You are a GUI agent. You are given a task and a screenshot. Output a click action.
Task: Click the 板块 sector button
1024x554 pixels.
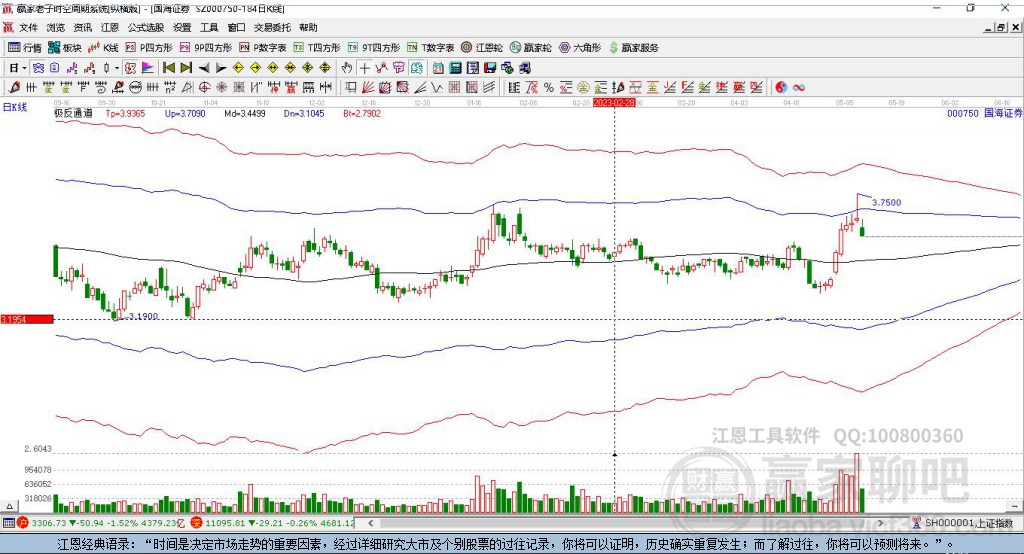coord(65,48)
